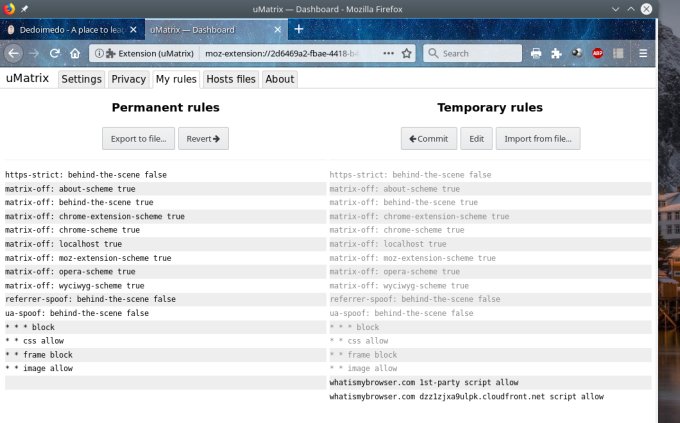Bookmark this page with the star
This screenshot has height=423, width=680.
click(406, 53)
